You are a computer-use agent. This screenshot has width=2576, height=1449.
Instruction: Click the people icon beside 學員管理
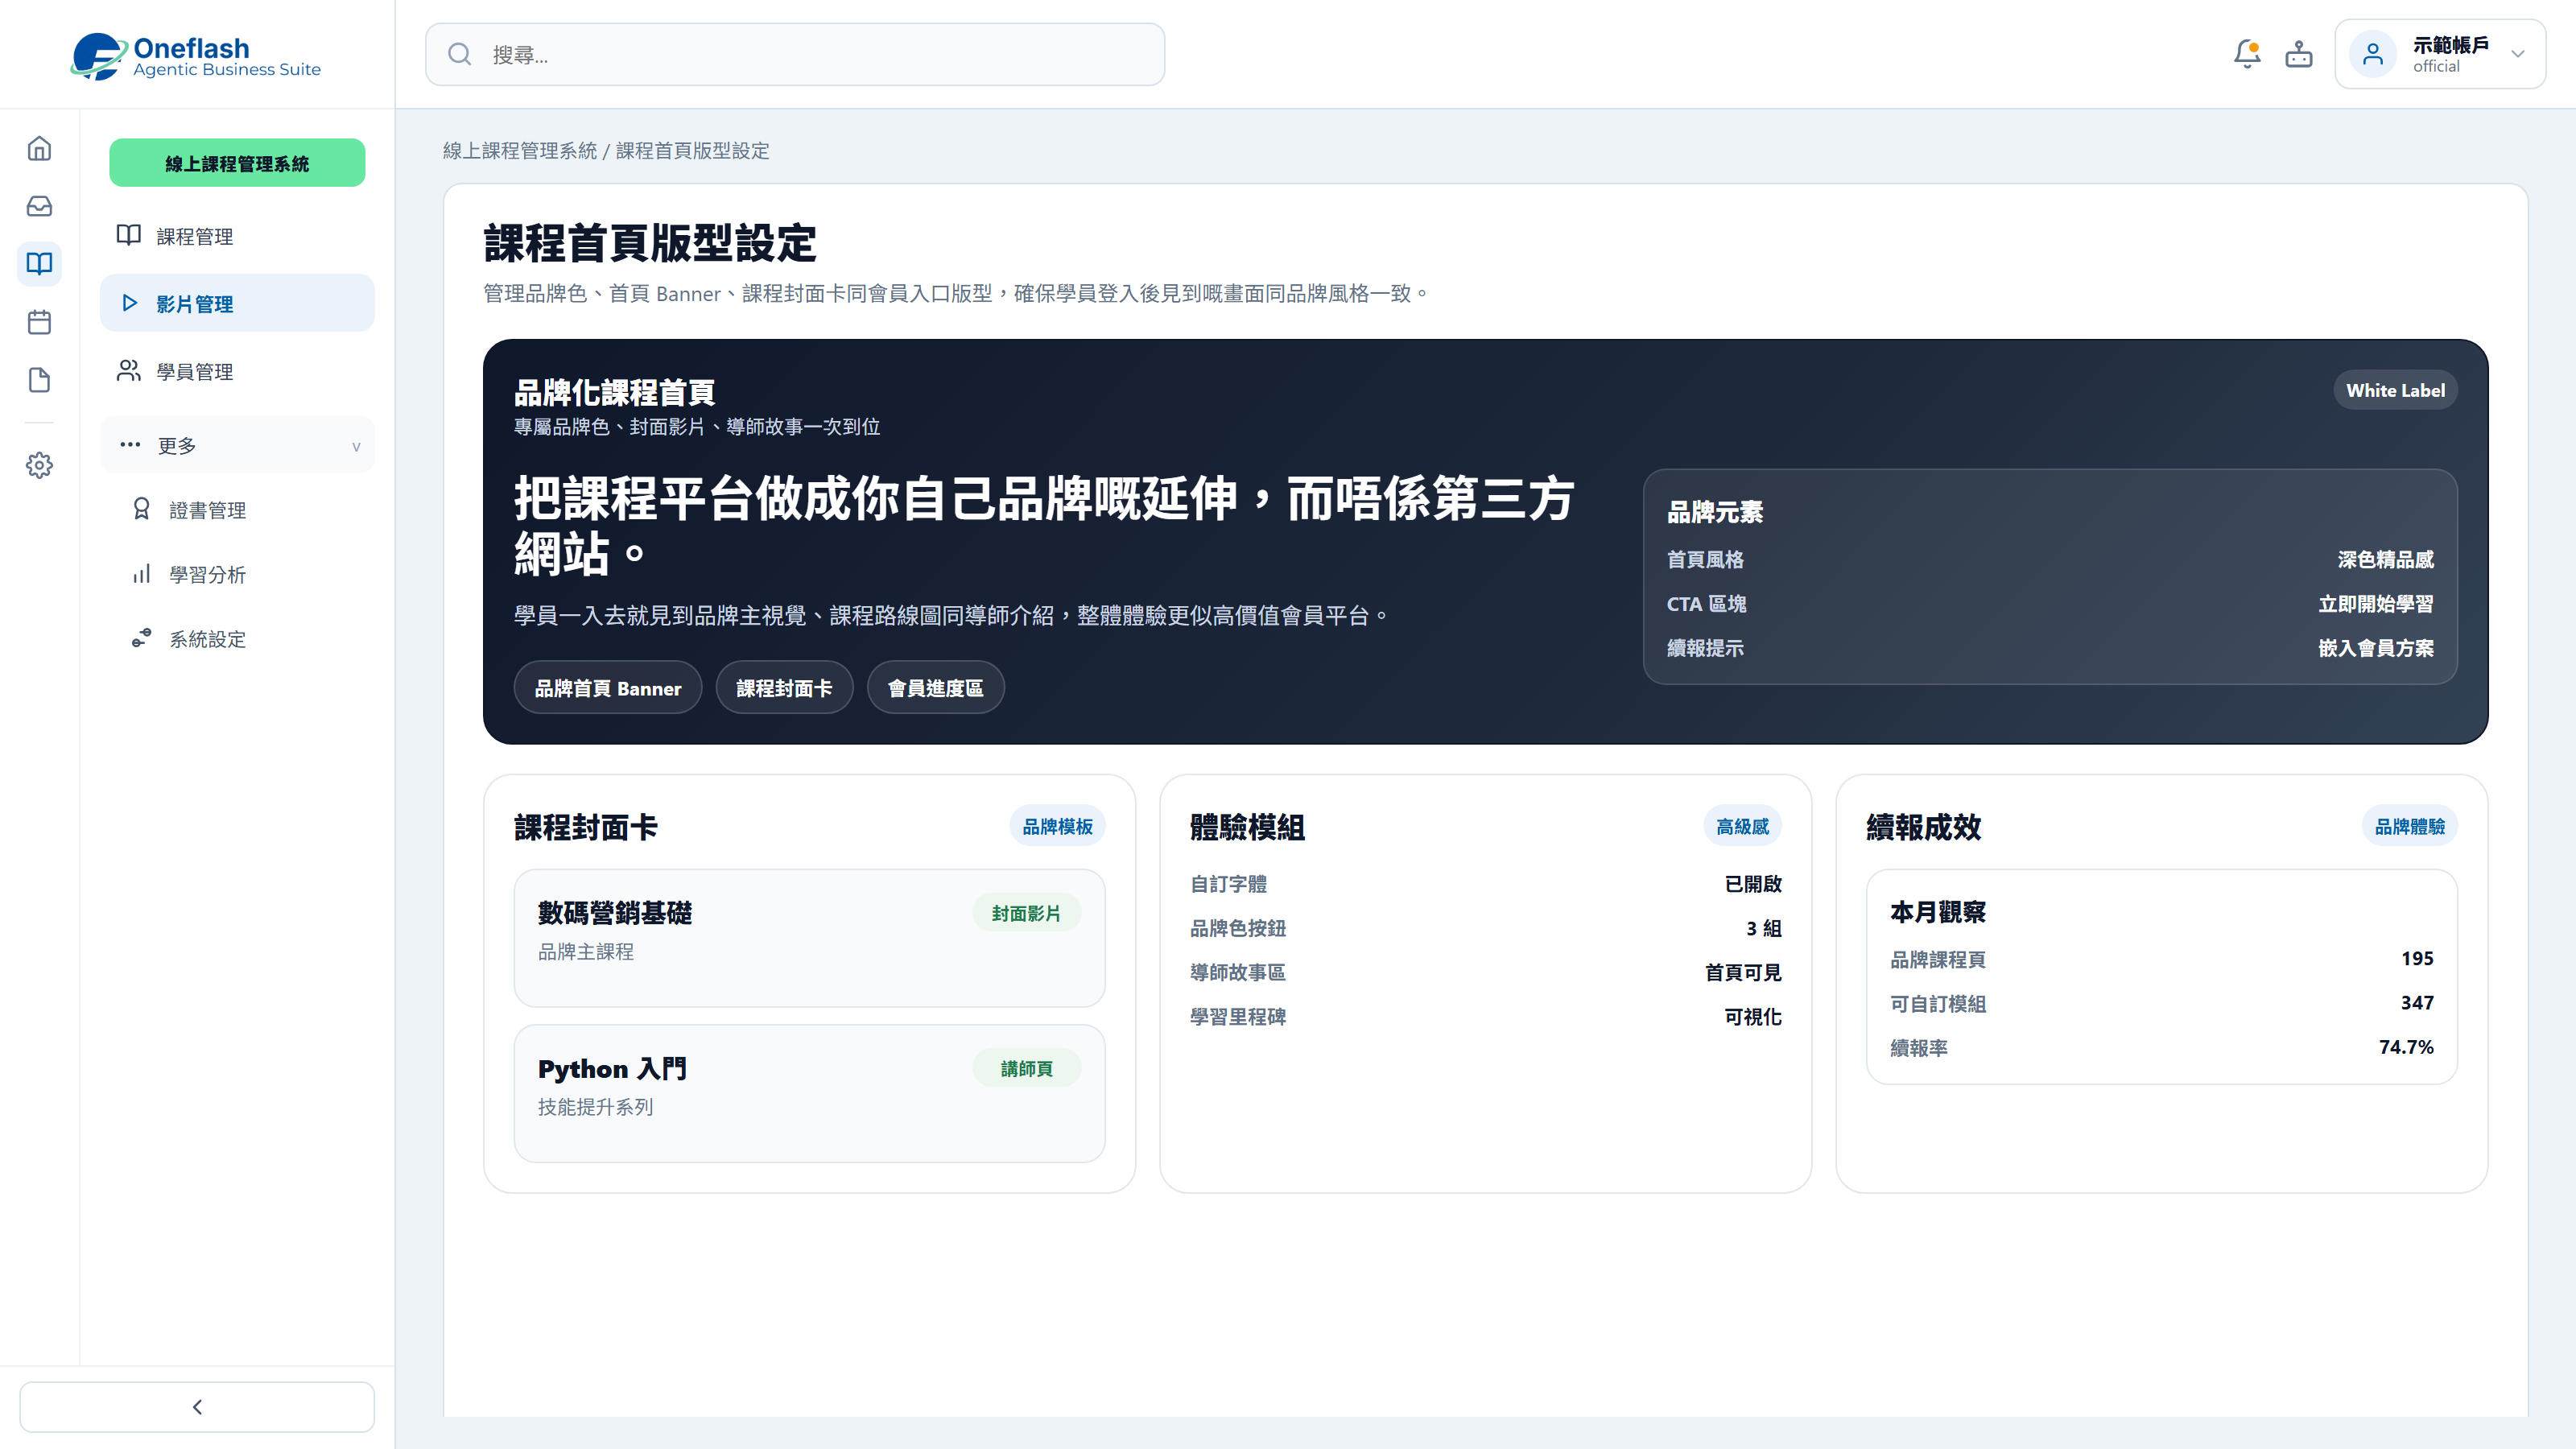pos(128,371)
